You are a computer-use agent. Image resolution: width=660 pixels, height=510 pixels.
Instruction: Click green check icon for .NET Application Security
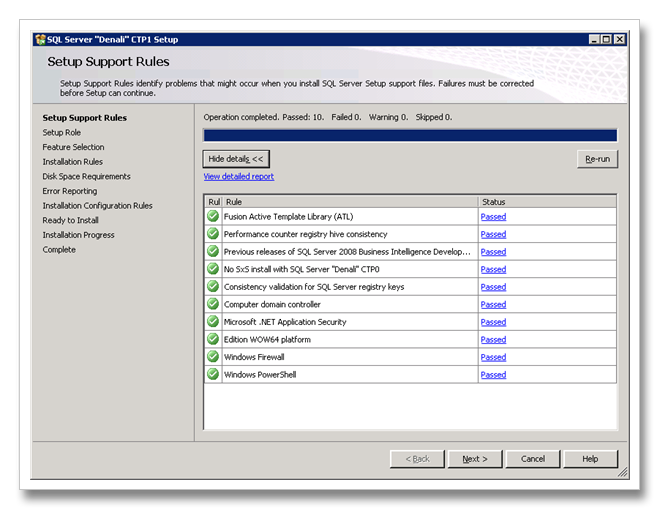click(213, 321)
